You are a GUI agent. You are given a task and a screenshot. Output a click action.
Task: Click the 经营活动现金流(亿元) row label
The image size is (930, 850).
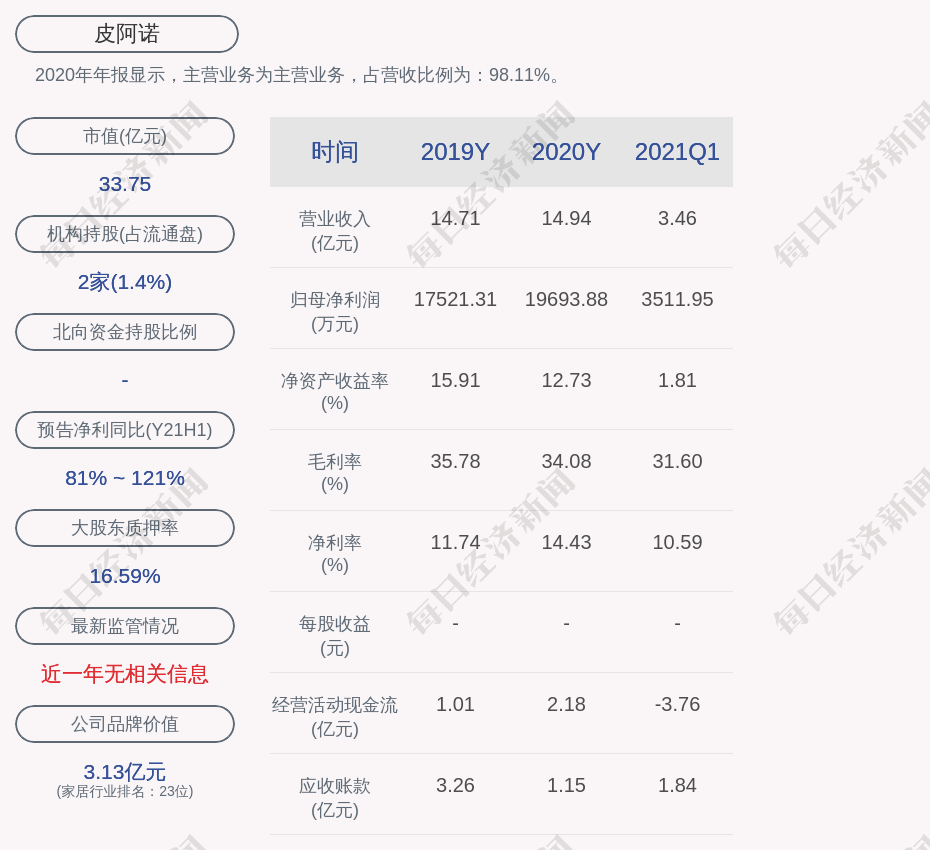335,717
